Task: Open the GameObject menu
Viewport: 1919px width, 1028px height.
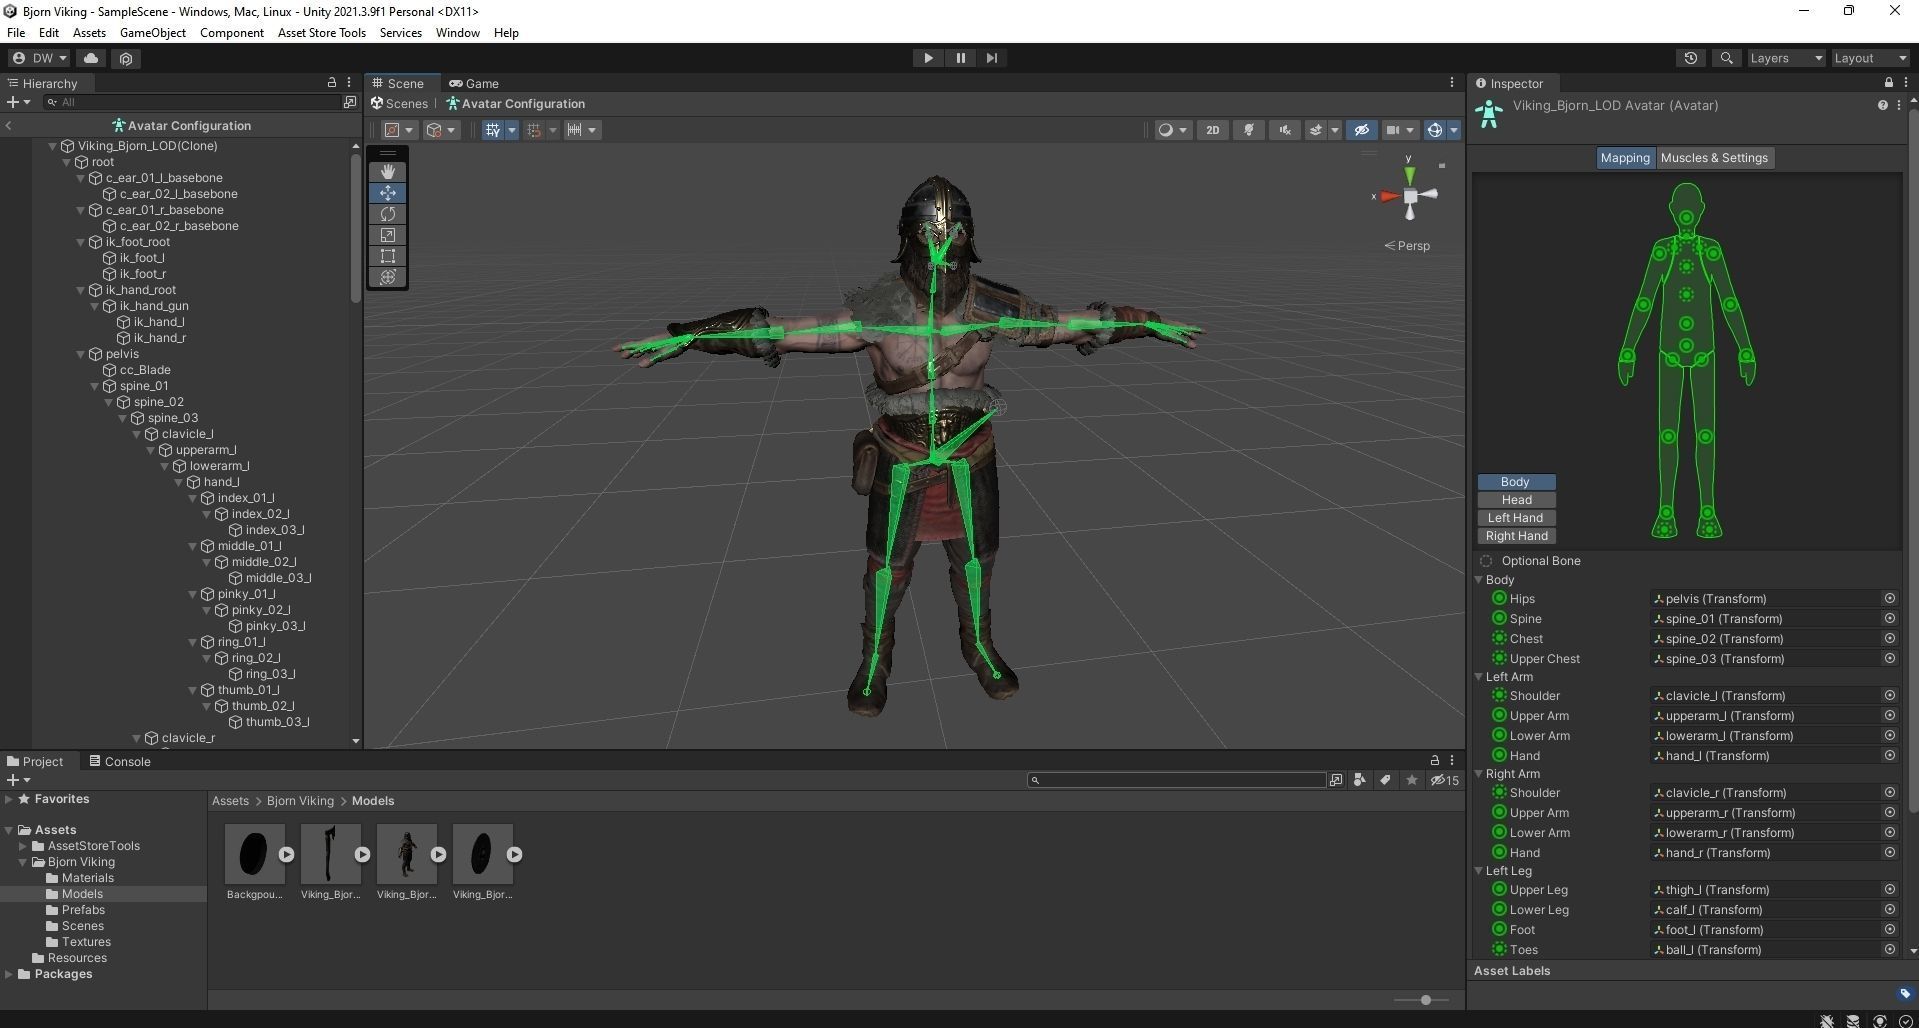Action: point(153,33)
